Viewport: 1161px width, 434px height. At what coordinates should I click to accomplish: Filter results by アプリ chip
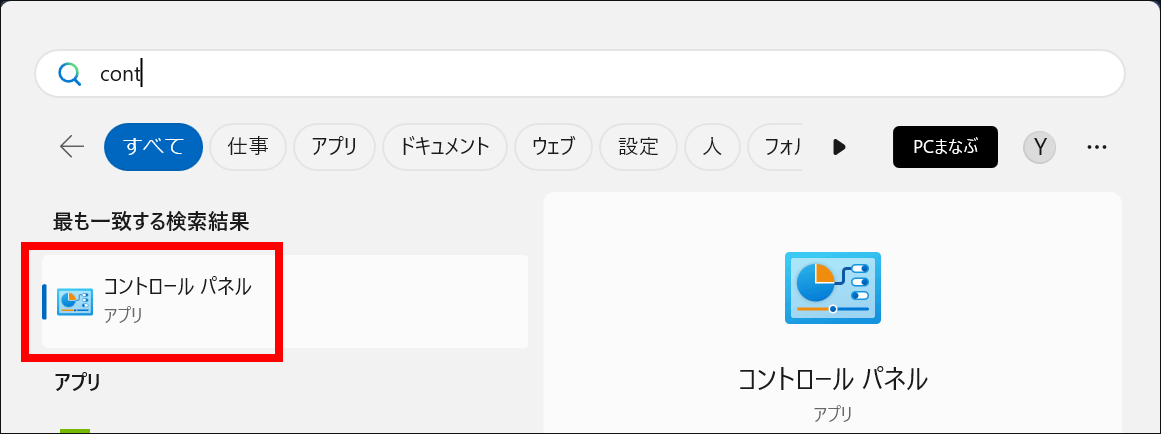pyautogui.click(x=334, y=147)
